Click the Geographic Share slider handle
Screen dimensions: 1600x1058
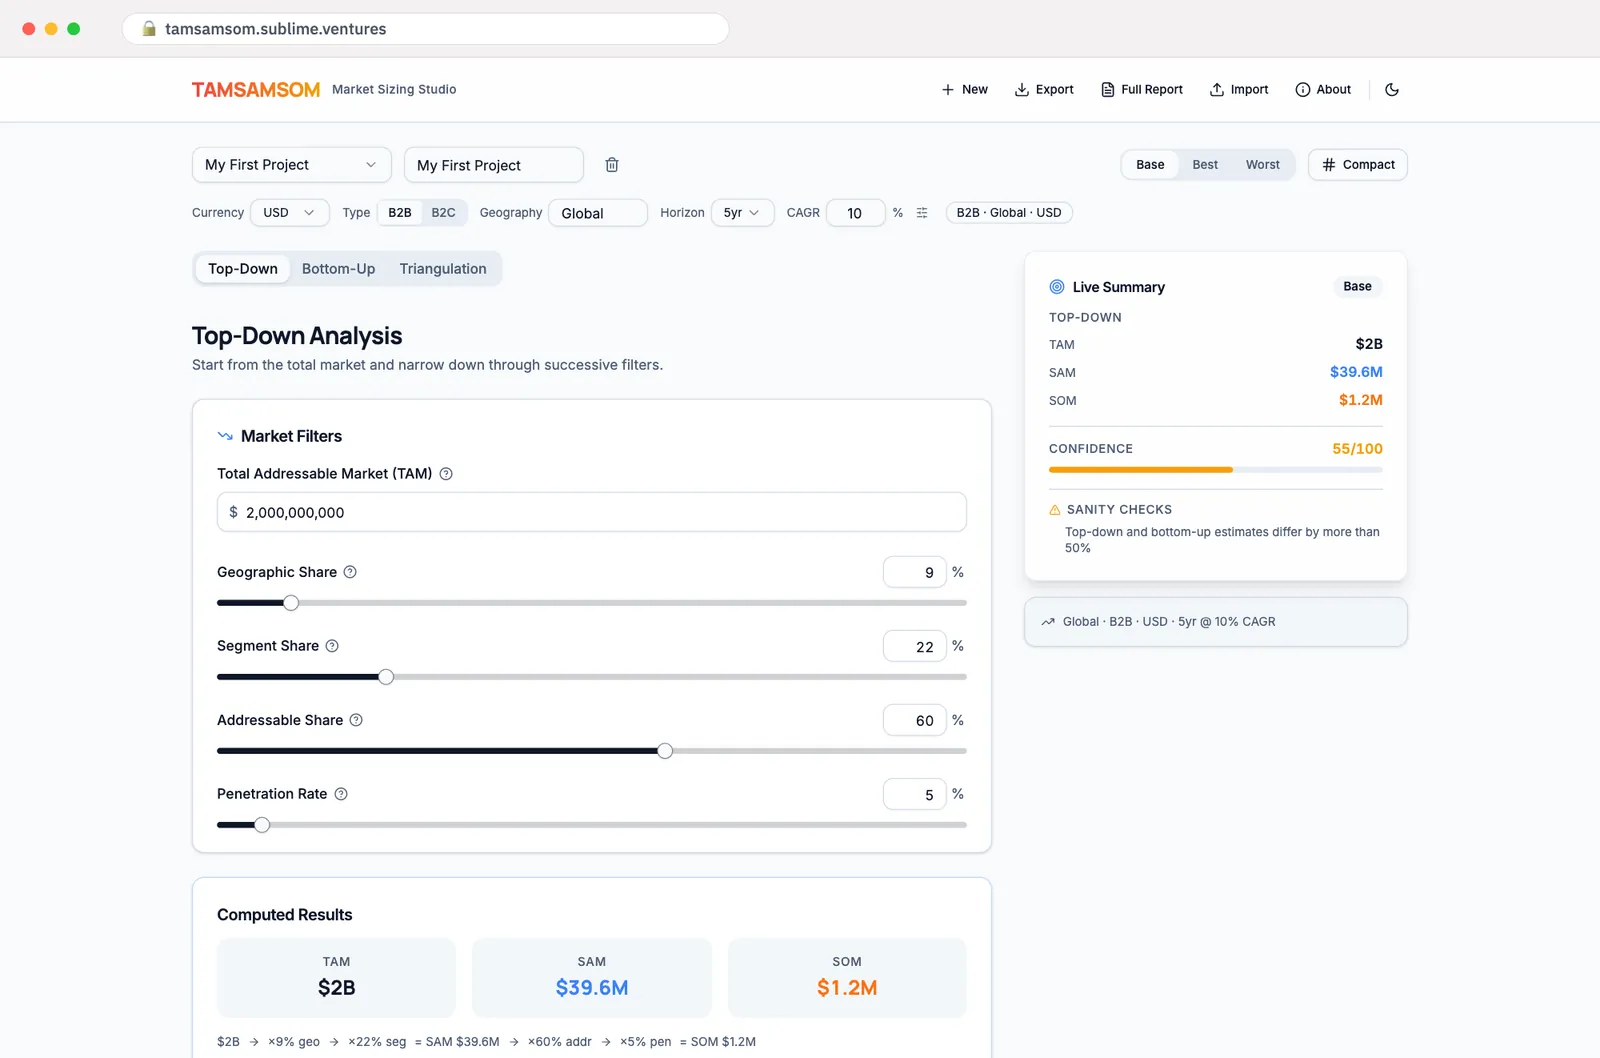click(x=291, y=603)
